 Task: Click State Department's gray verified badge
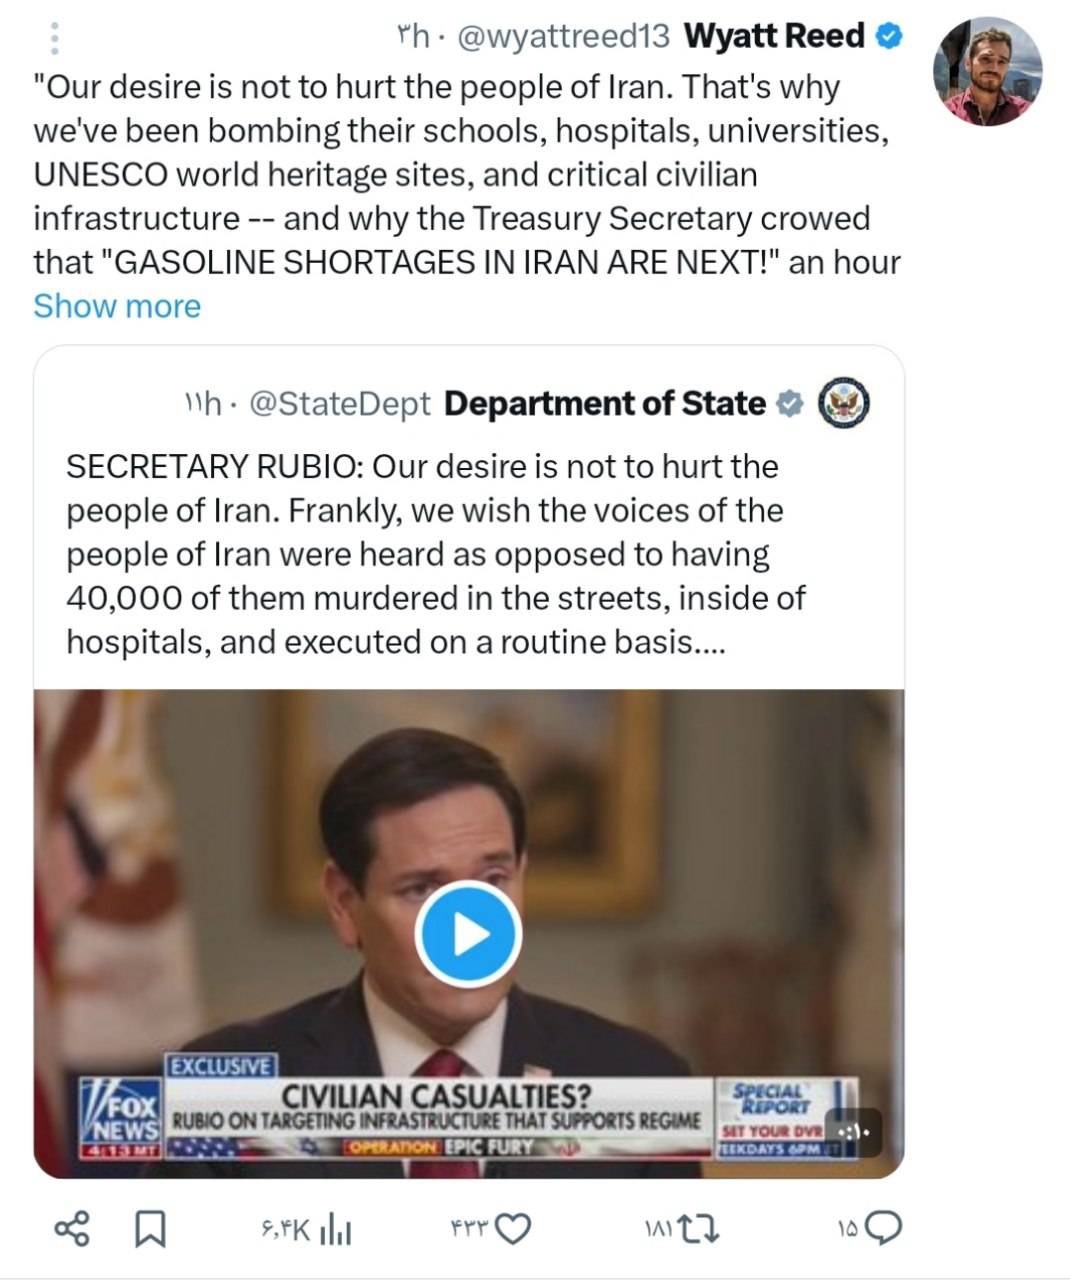(790, 404)
